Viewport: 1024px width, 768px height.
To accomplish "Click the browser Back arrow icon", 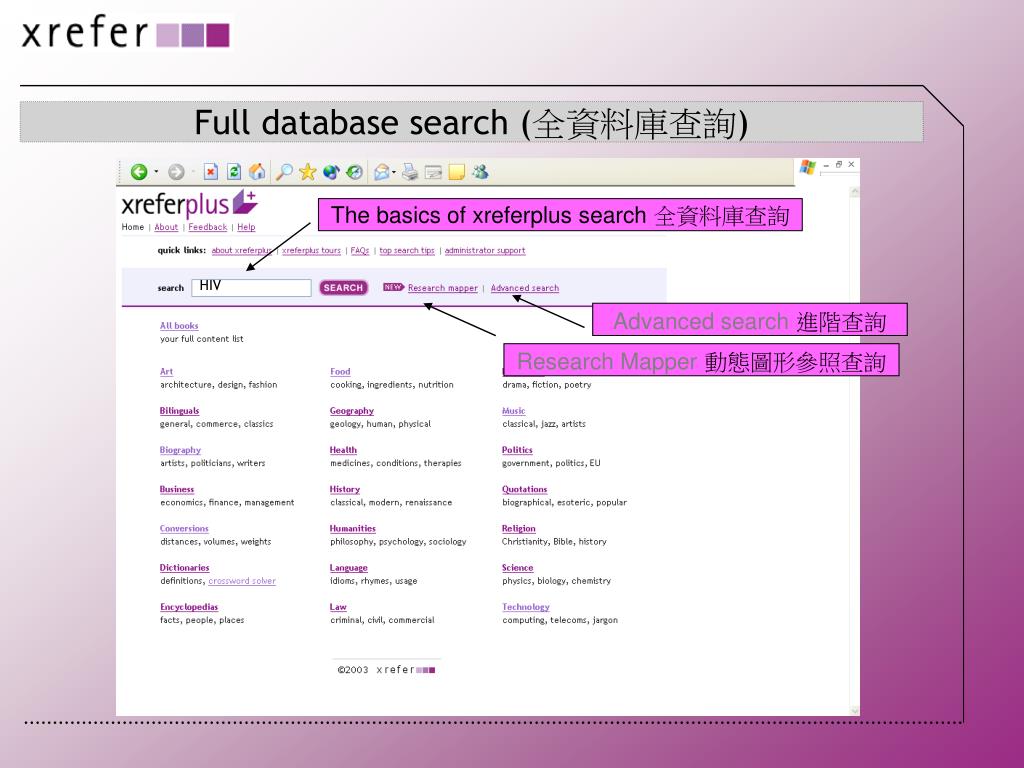I will click(x=138, y=172).
